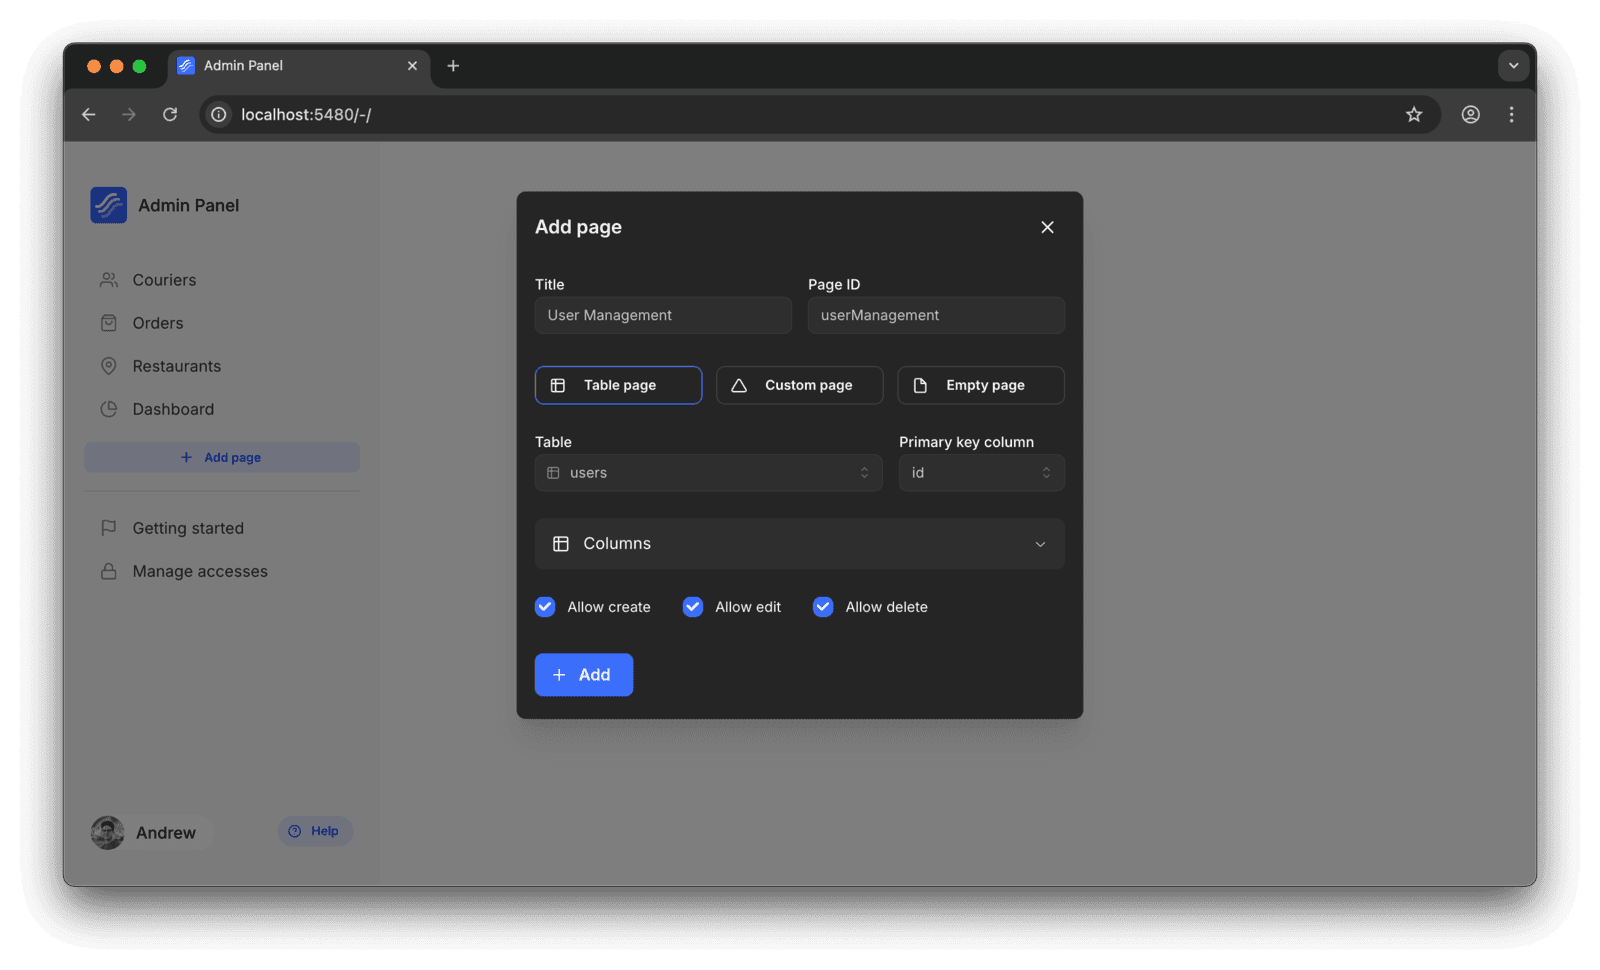1600x970 pixels.
Task: Open the tab search dropdown in browser
Action: click(x=1513, y=66)
